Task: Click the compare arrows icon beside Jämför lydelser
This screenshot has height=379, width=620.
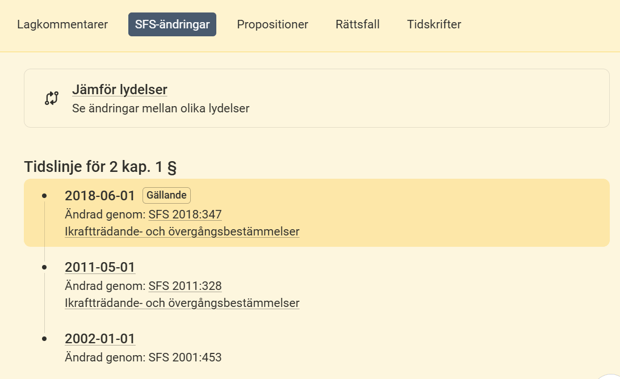Action: 51,98
